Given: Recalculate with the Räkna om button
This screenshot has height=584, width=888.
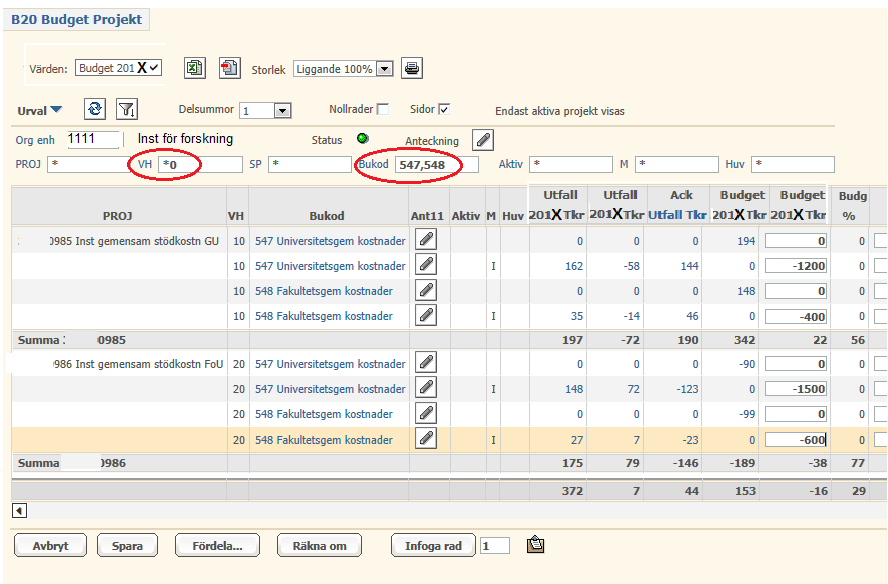Looking at the screenshot, I should click(x=319, y=545).
